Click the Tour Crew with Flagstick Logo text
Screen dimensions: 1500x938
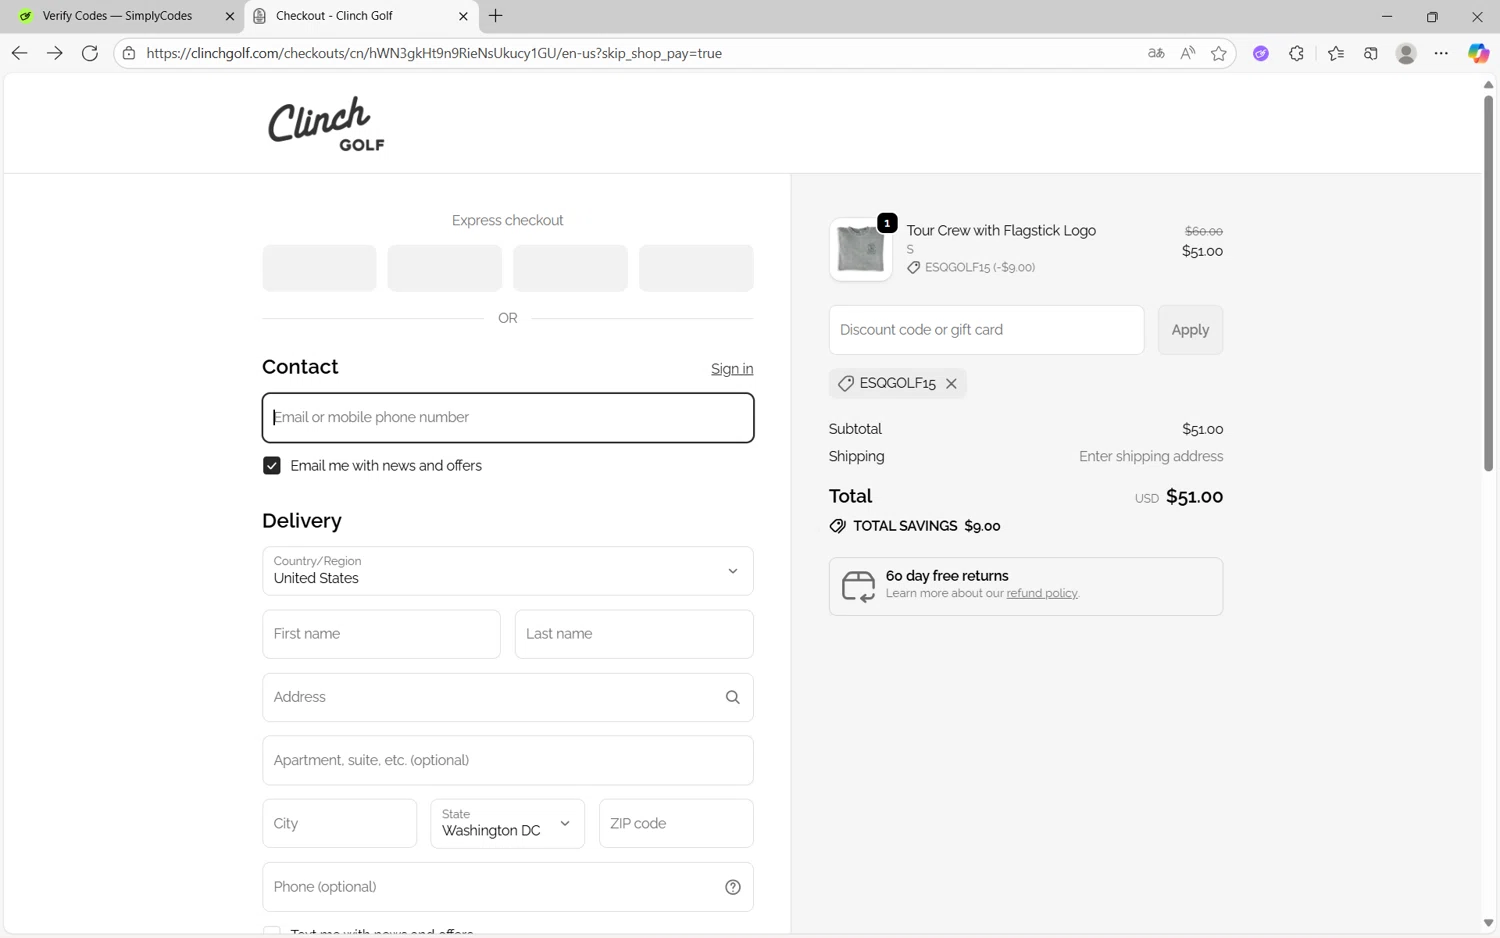[x=1001, y=231]
